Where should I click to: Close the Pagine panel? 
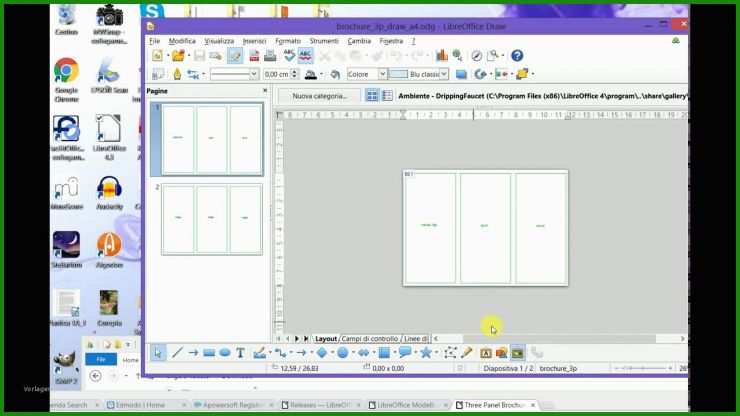point(265,90)
